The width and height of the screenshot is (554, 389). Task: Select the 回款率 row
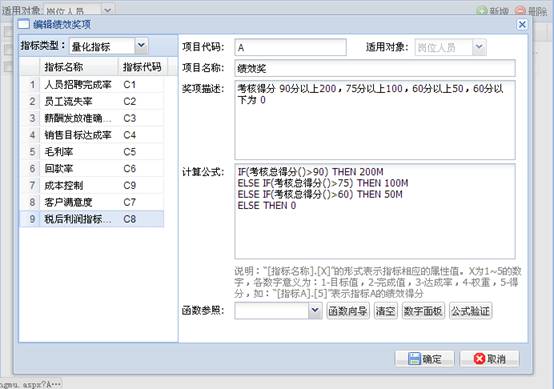point(92,169)
